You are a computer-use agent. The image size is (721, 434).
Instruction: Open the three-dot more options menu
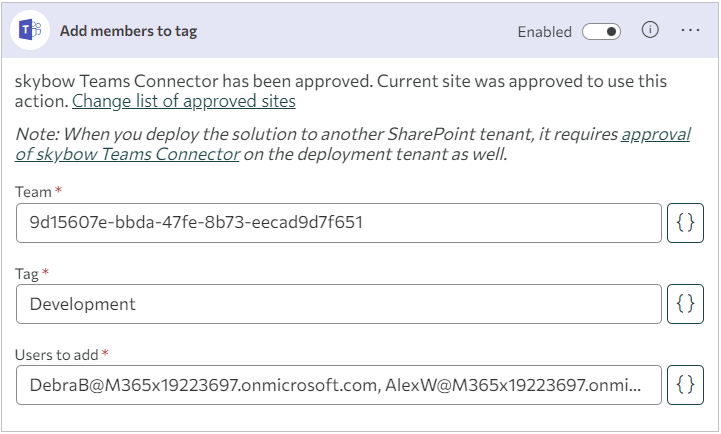point(690,30)
